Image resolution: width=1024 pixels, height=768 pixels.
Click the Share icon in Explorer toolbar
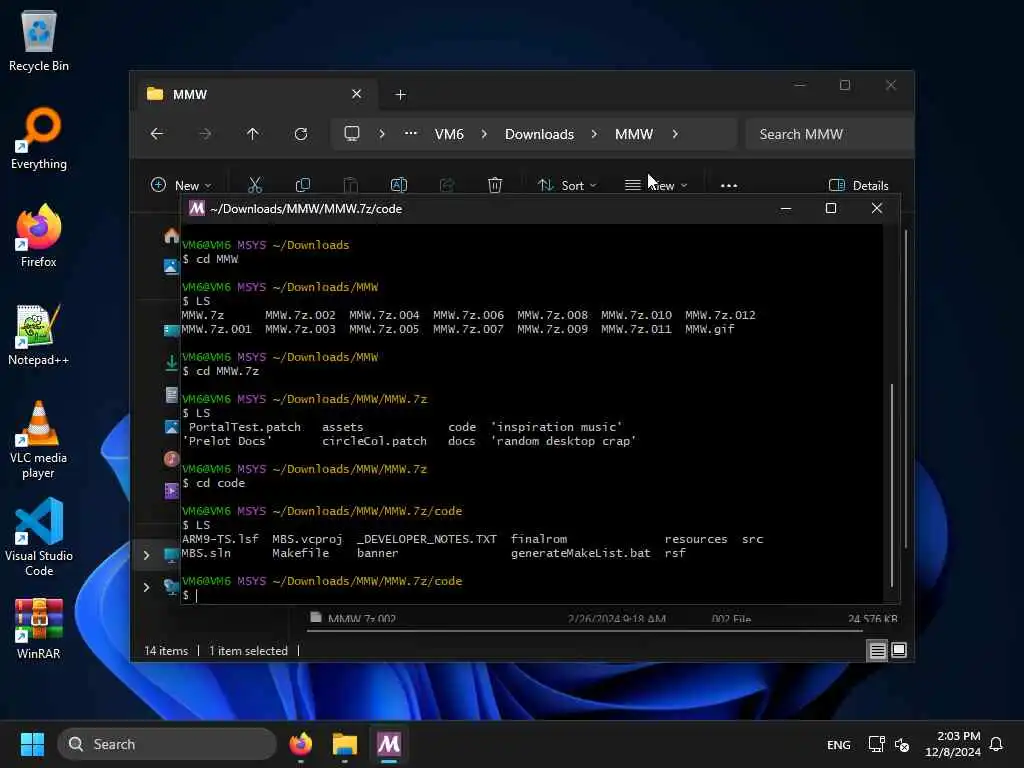click(447, 185)
